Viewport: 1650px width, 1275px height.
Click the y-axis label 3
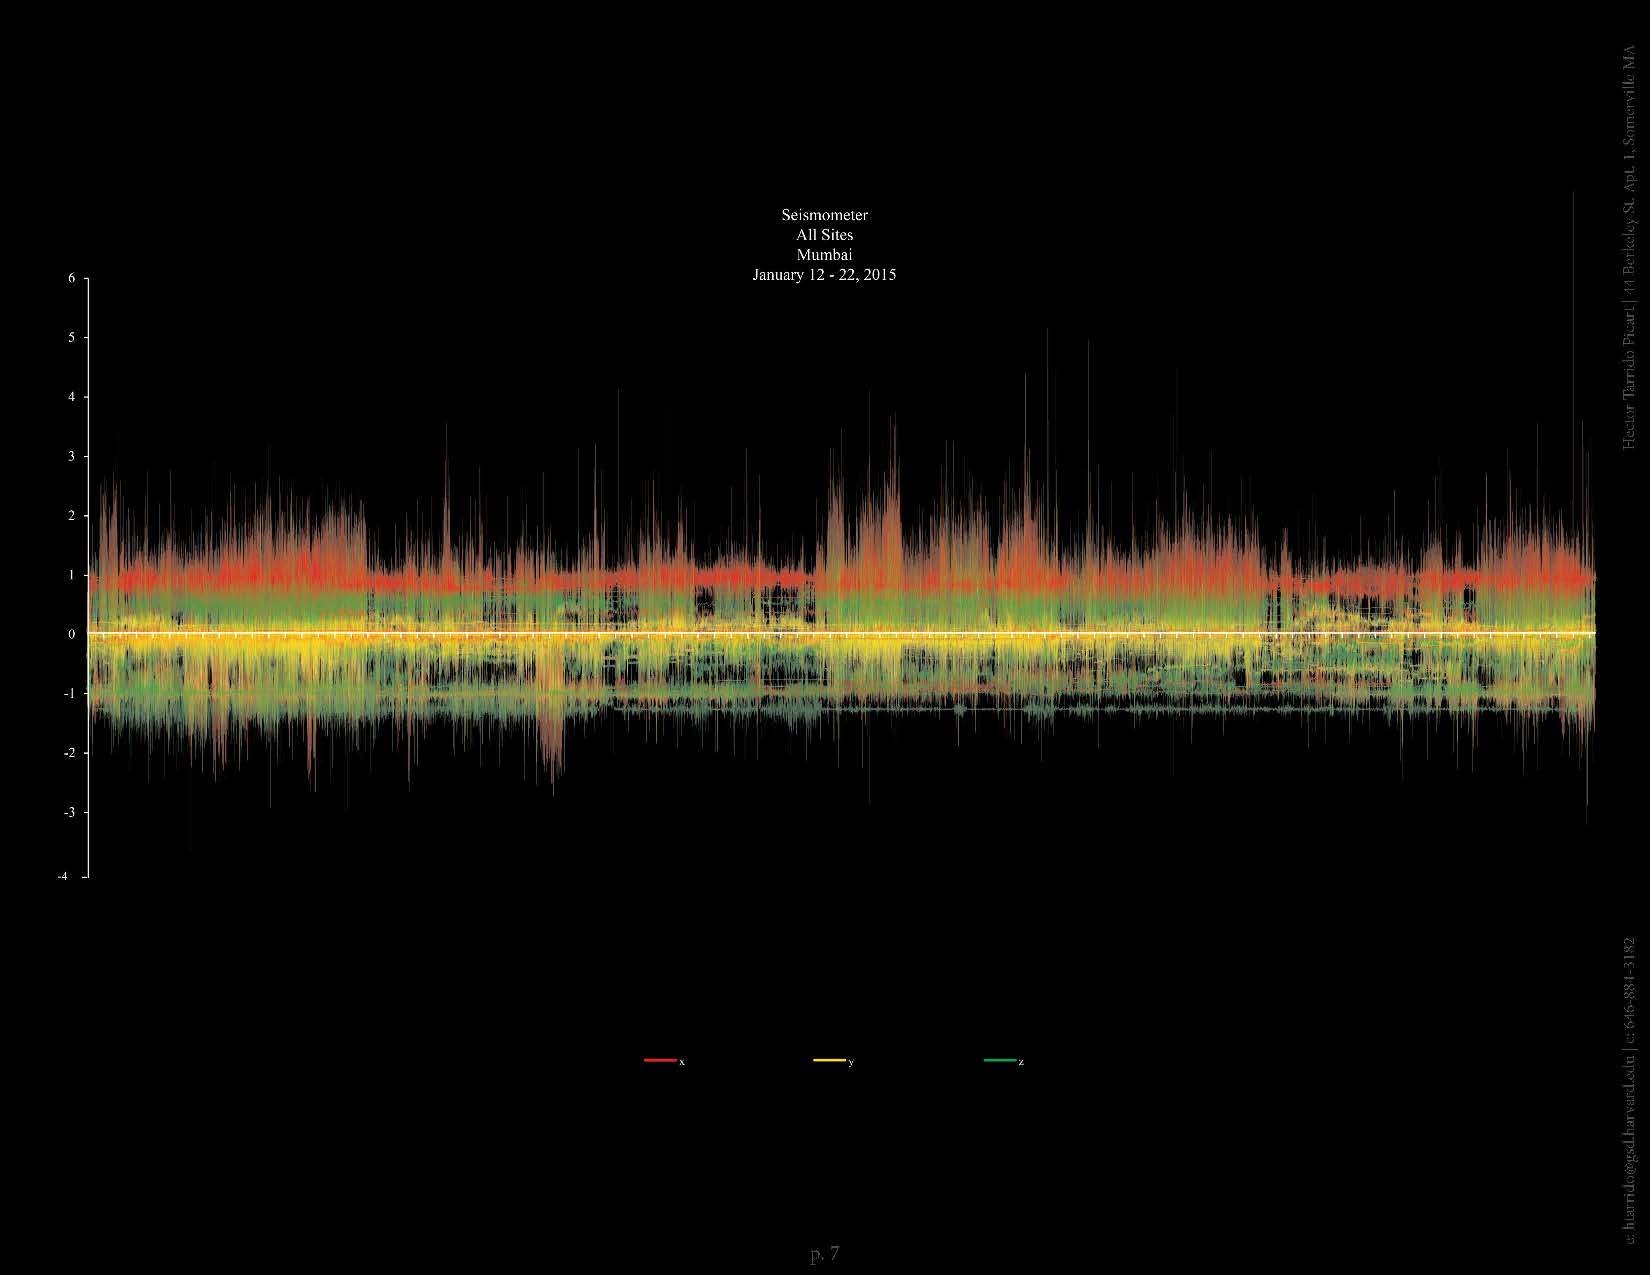[x=72, y=456]
